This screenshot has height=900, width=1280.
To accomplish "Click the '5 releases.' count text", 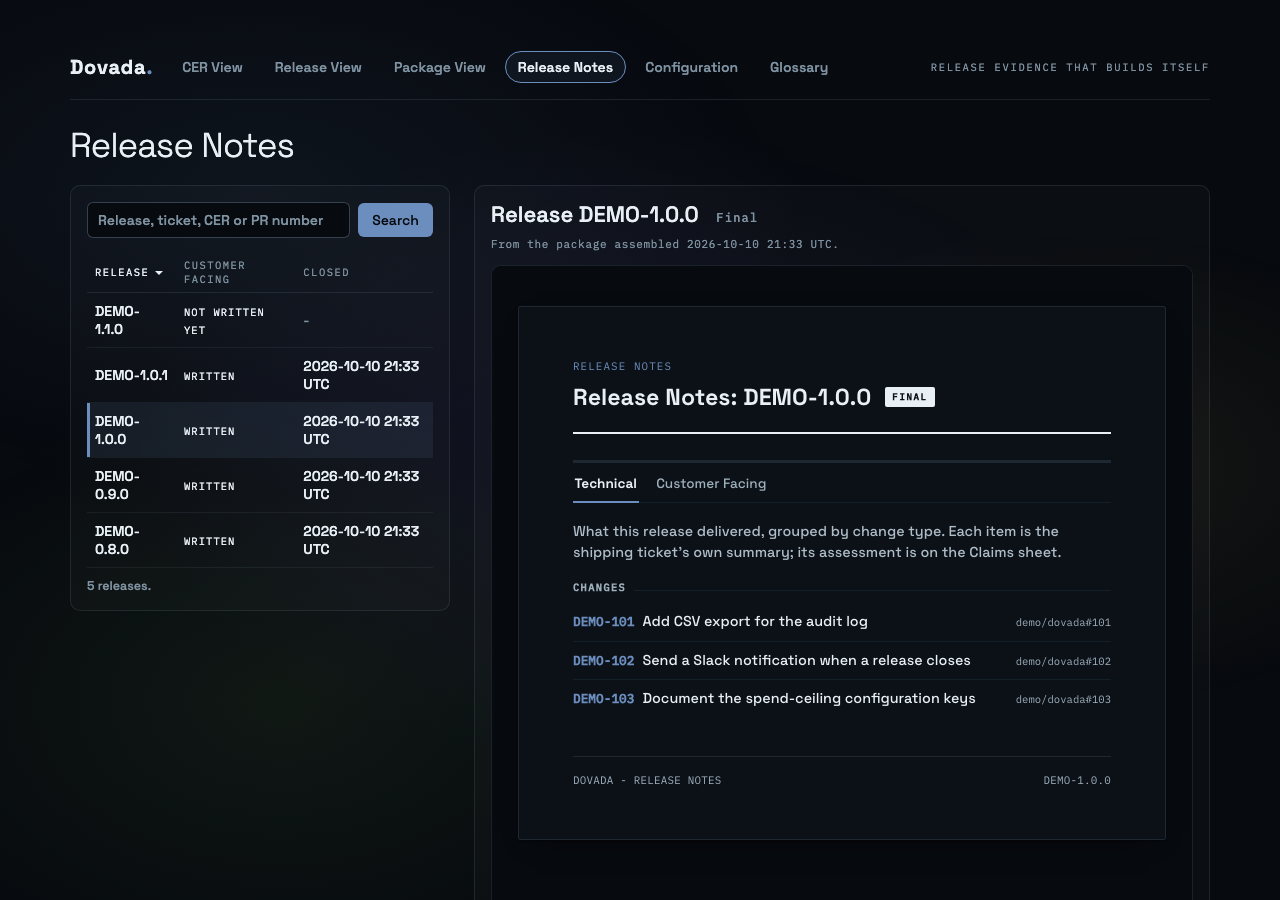I will (119, 586).
